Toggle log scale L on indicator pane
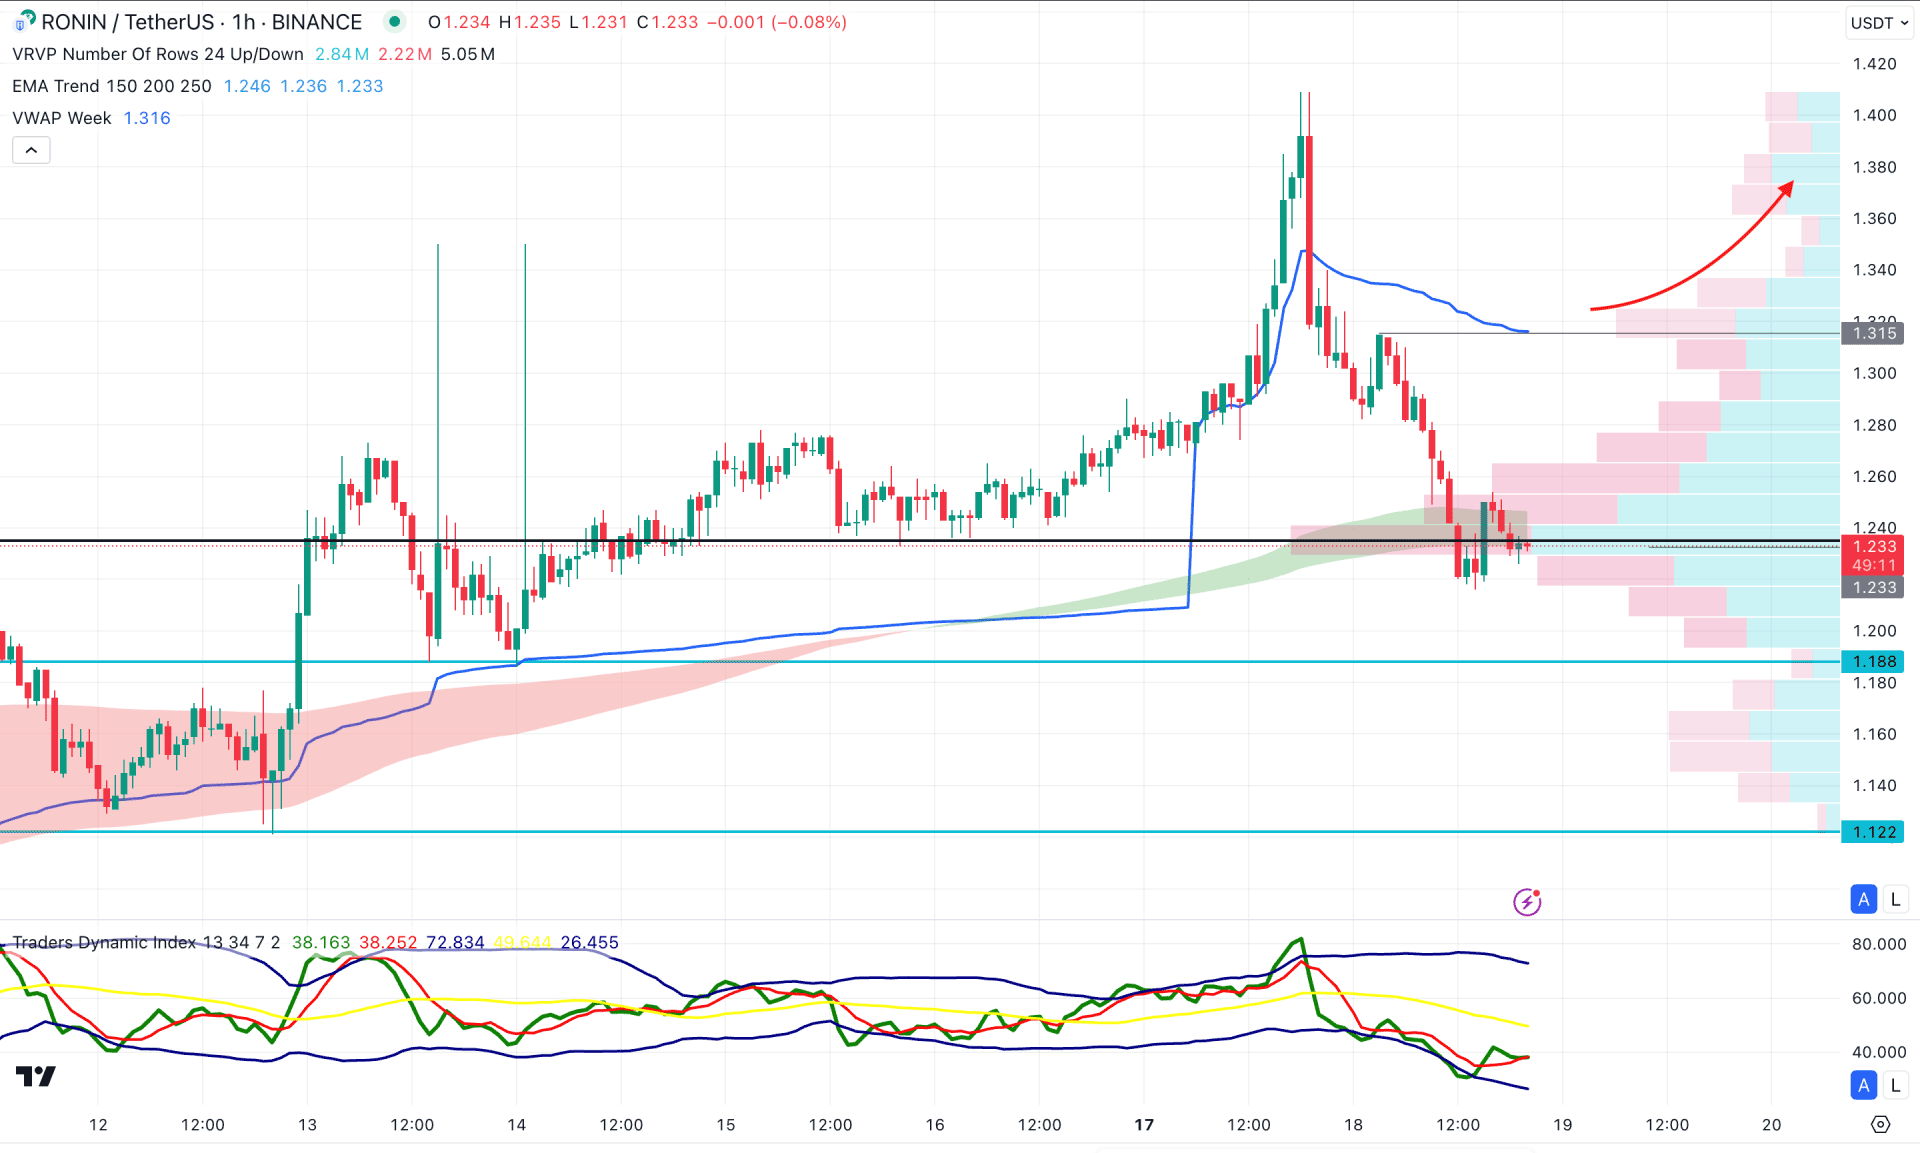 coord(1894,1085)
